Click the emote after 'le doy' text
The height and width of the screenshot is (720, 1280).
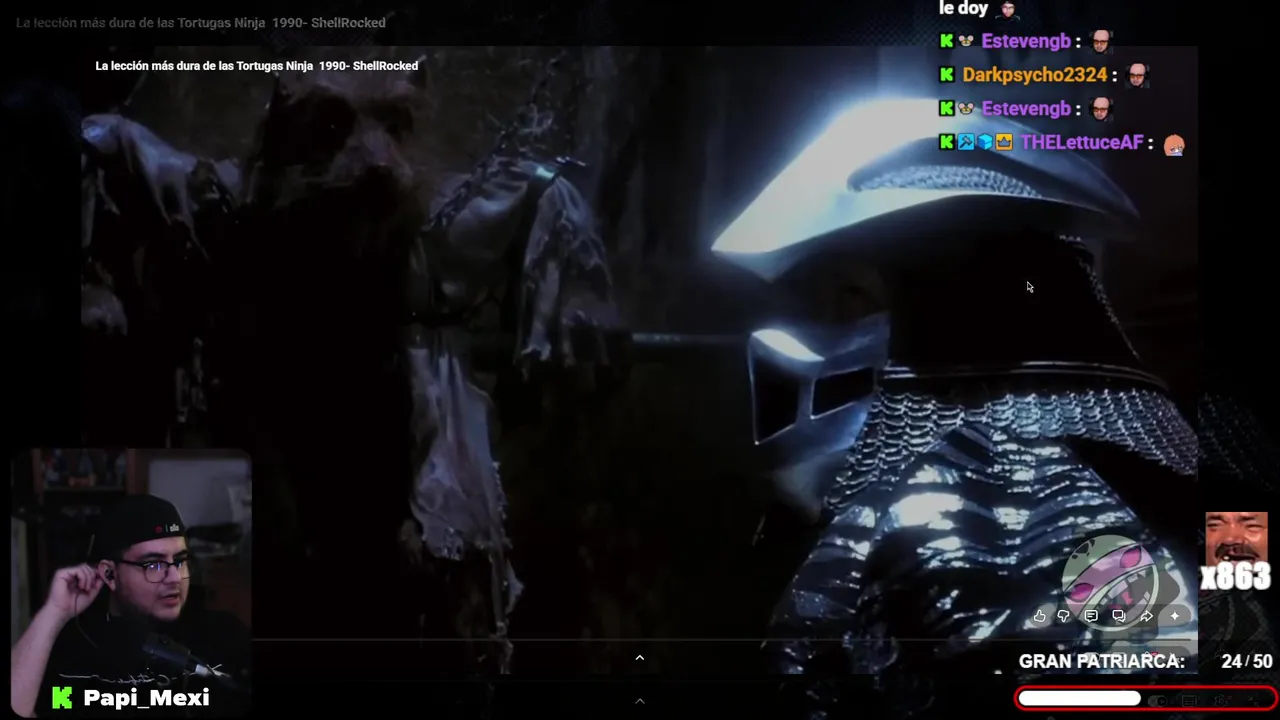(1008, 10)
